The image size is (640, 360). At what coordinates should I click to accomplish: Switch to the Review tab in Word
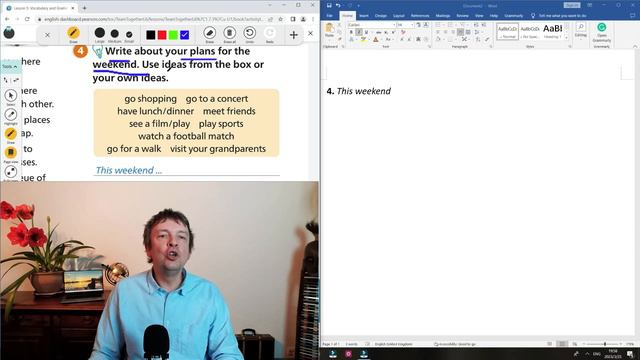(x=462, y=16)
